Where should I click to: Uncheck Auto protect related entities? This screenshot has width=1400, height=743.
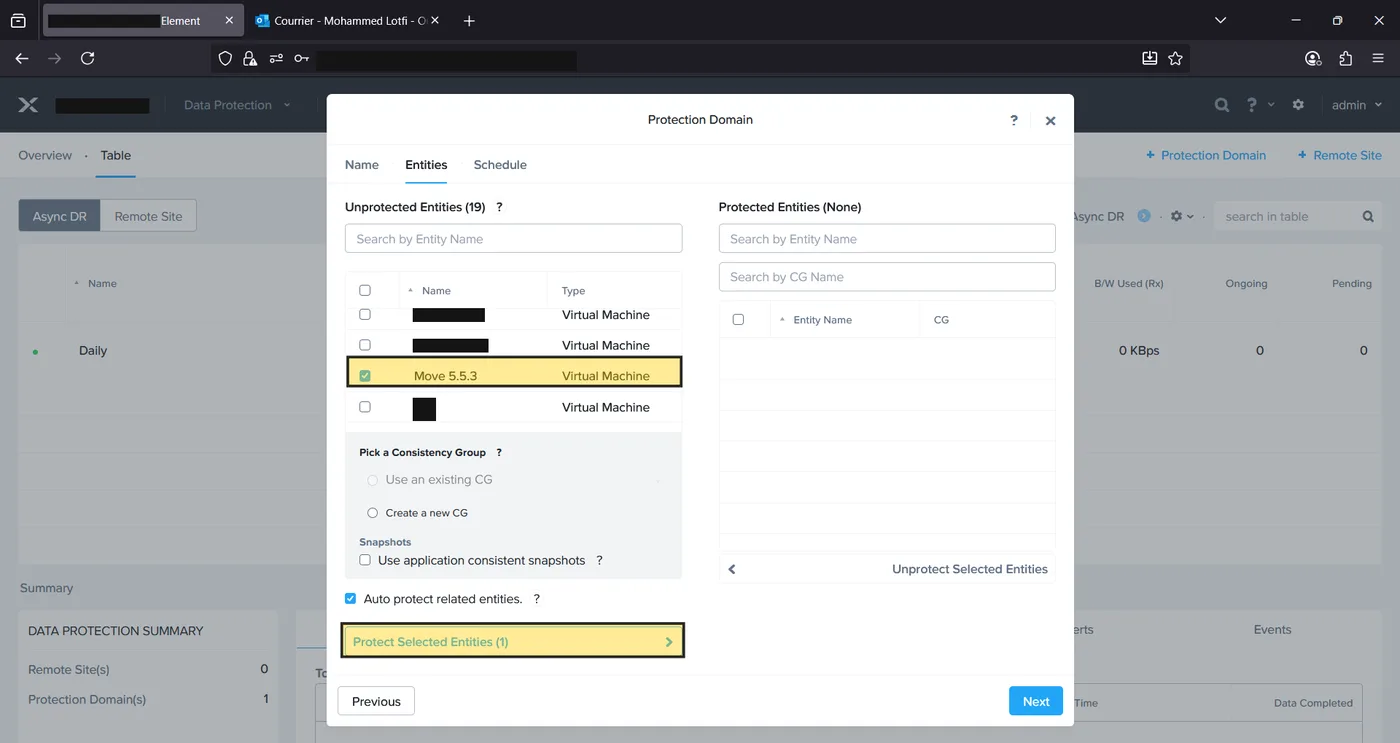click(350, 599)
